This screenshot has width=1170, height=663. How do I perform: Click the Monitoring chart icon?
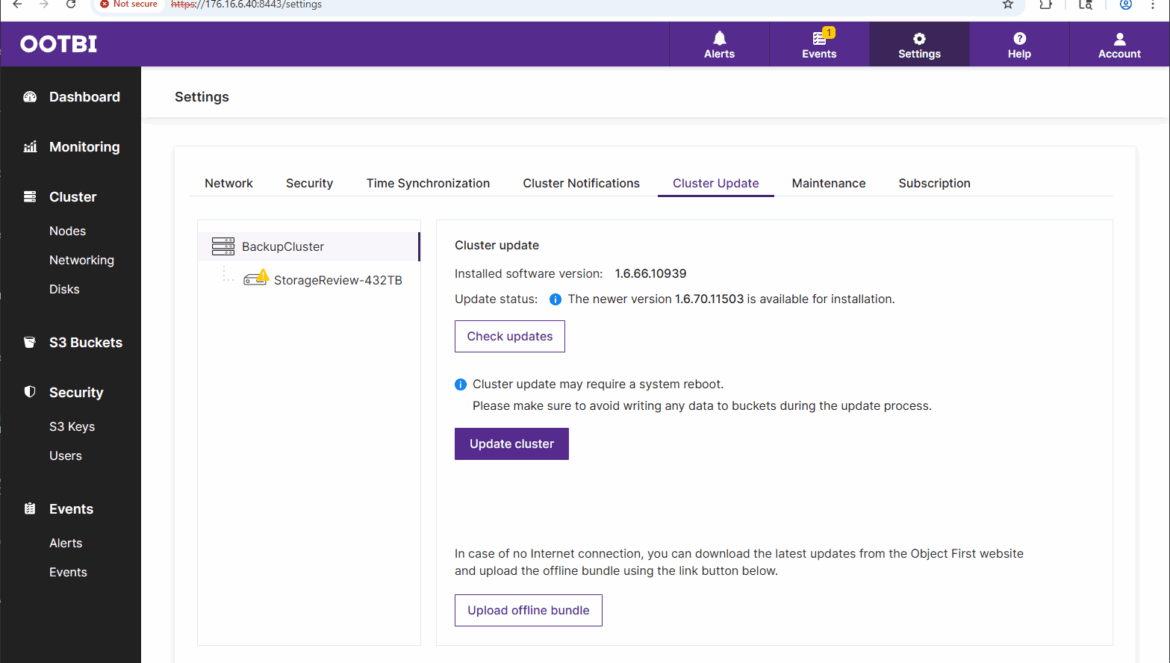click(30, 147)
